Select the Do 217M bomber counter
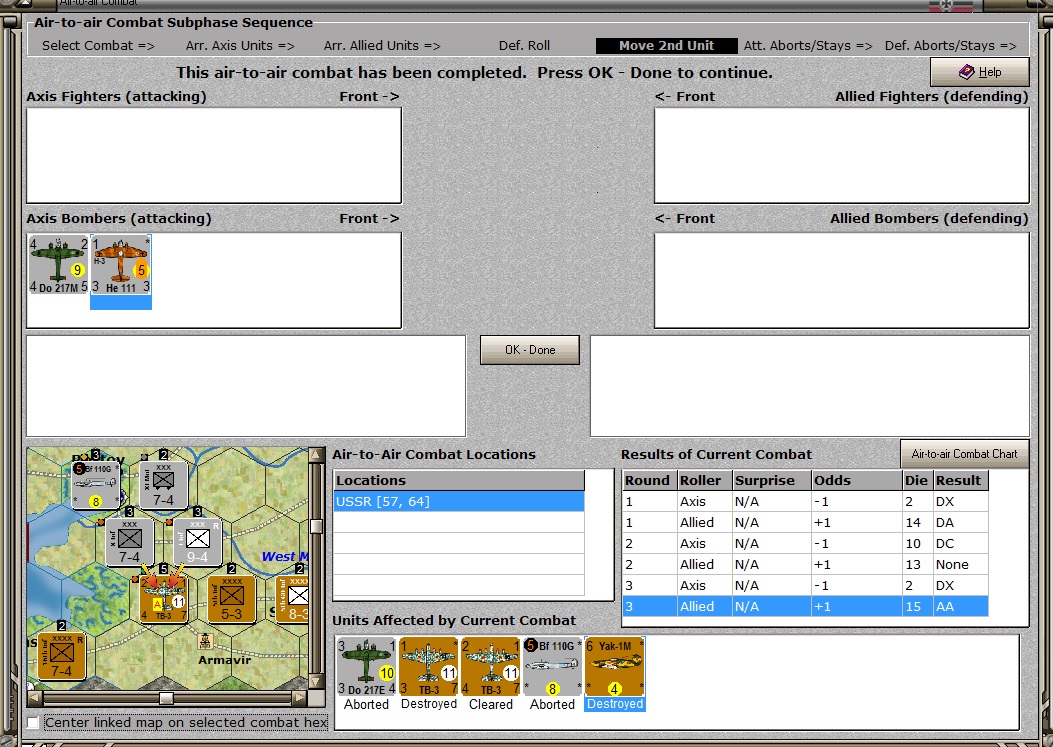This screenshot has width=1053, height=747. point(58,265)
